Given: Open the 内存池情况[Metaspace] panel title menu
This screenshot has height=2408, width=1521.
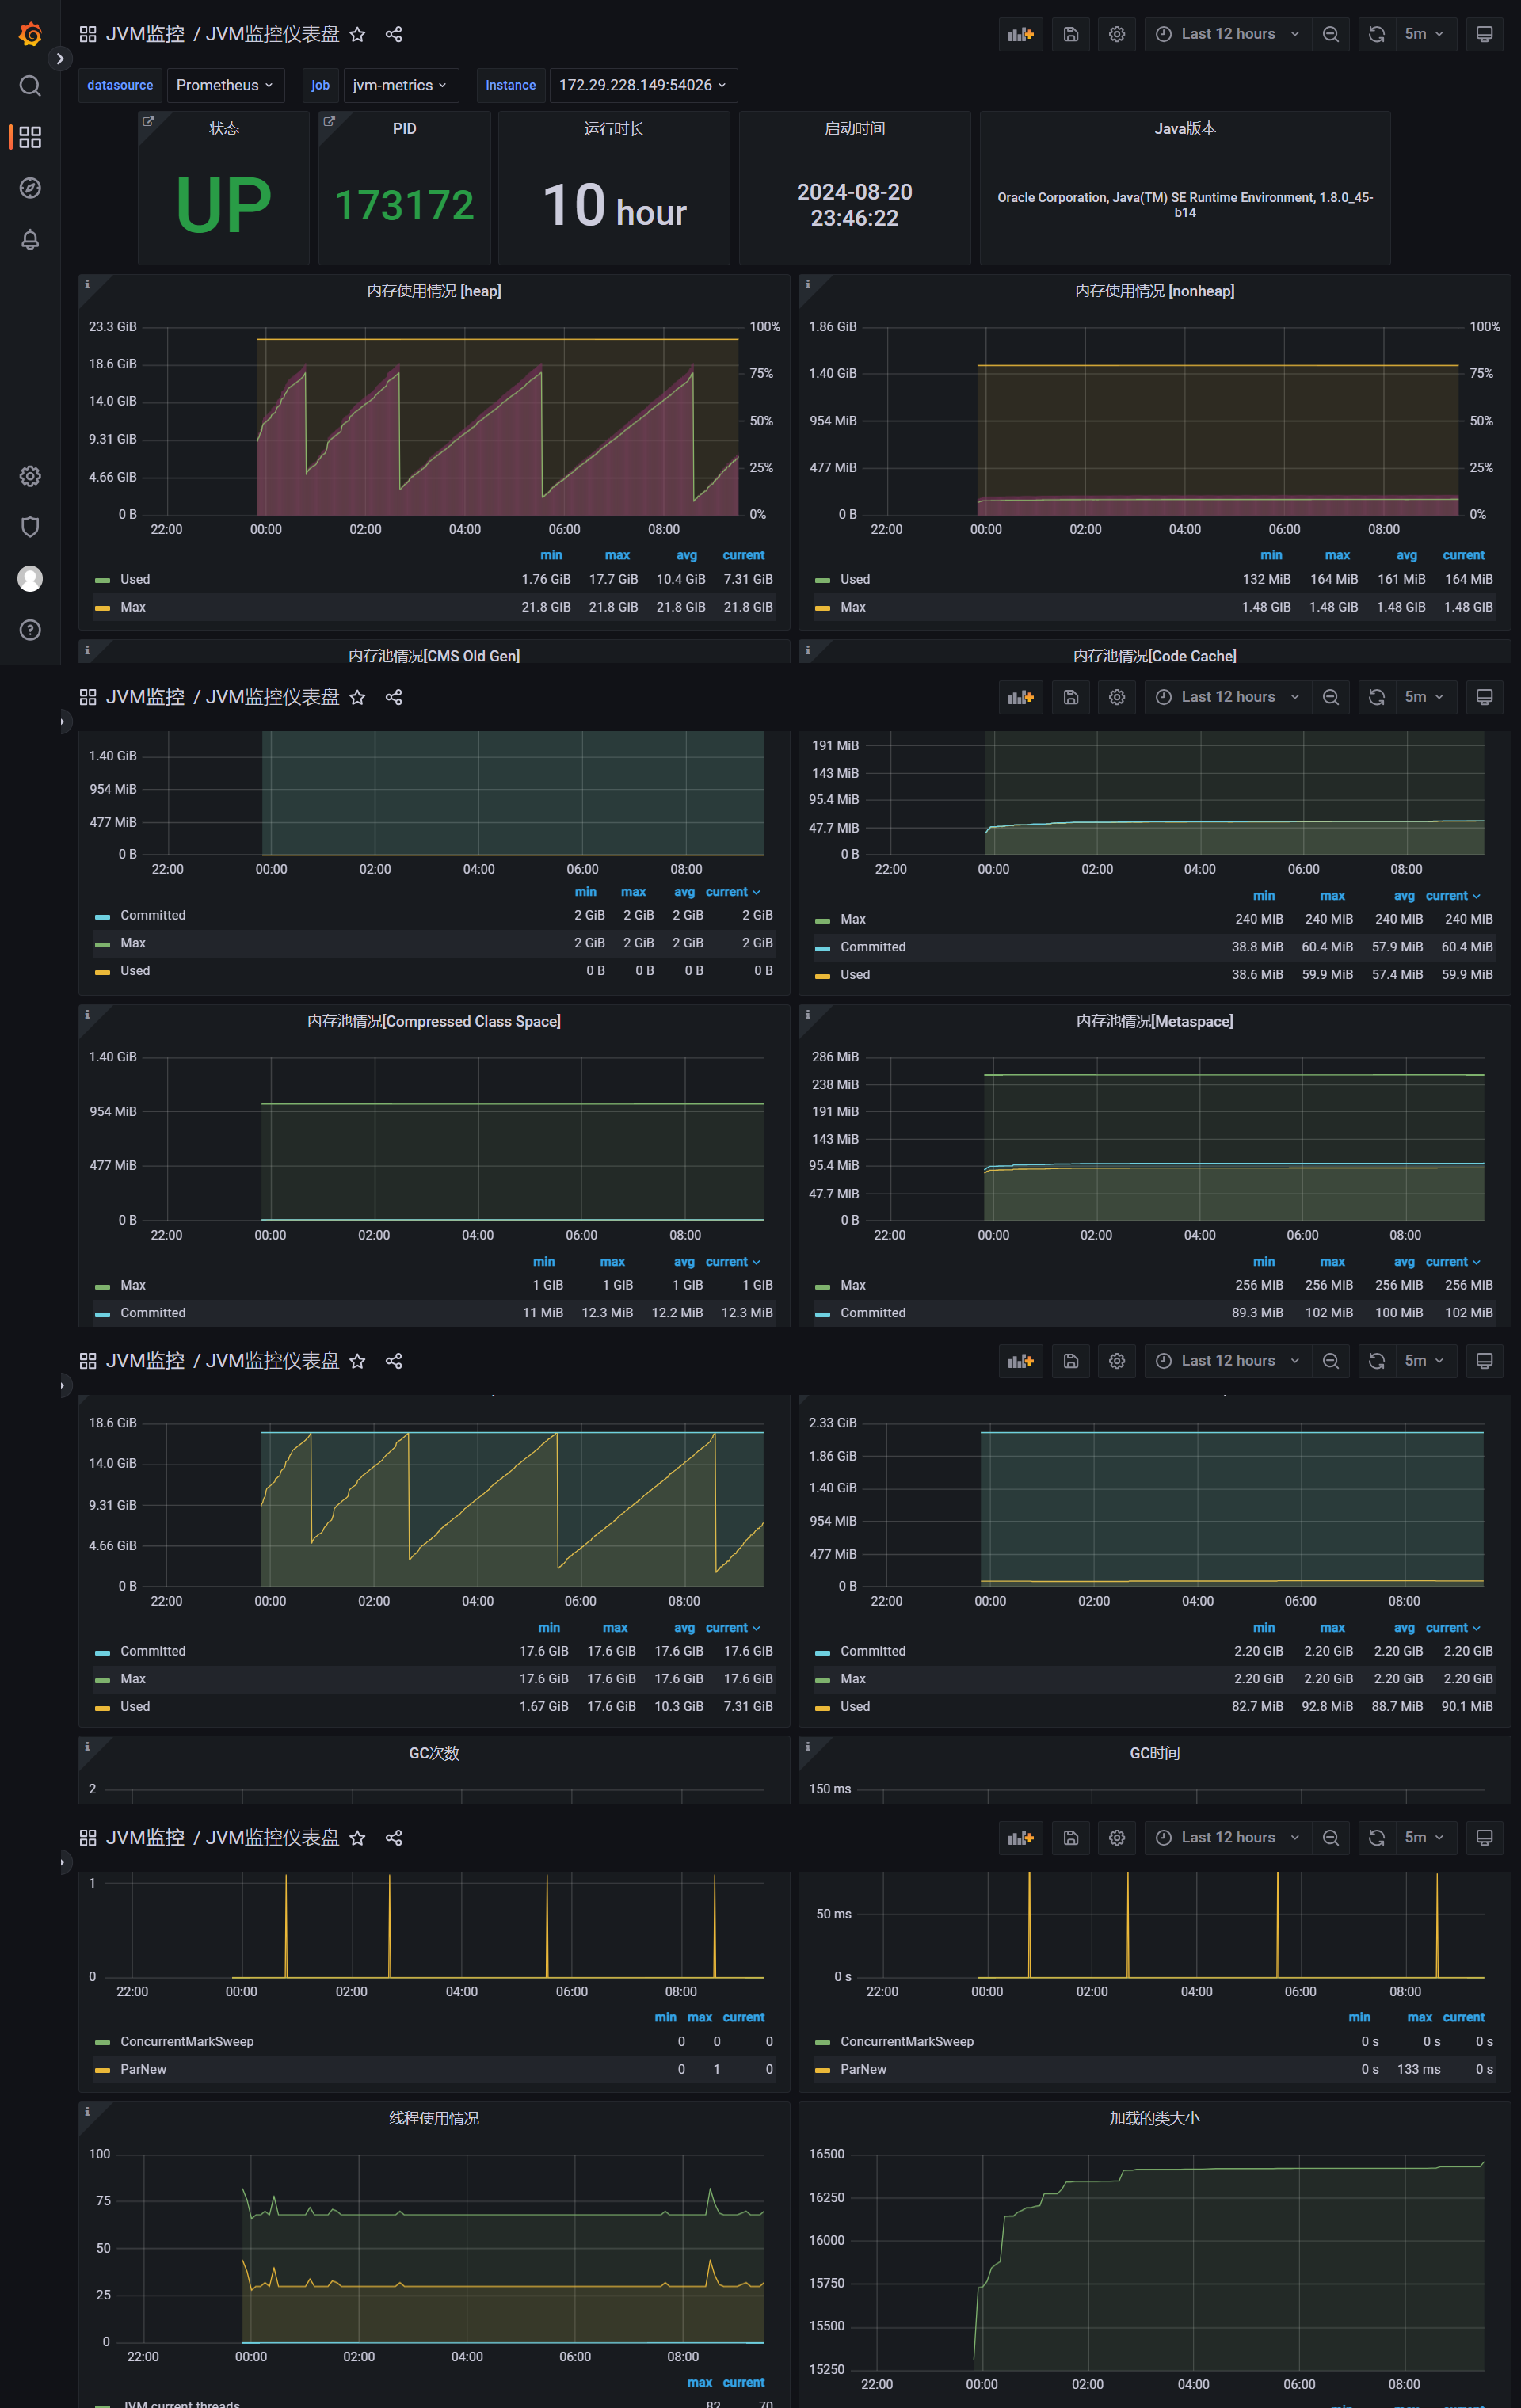Looking at the screenshot, I should tap(1154, 1021).
